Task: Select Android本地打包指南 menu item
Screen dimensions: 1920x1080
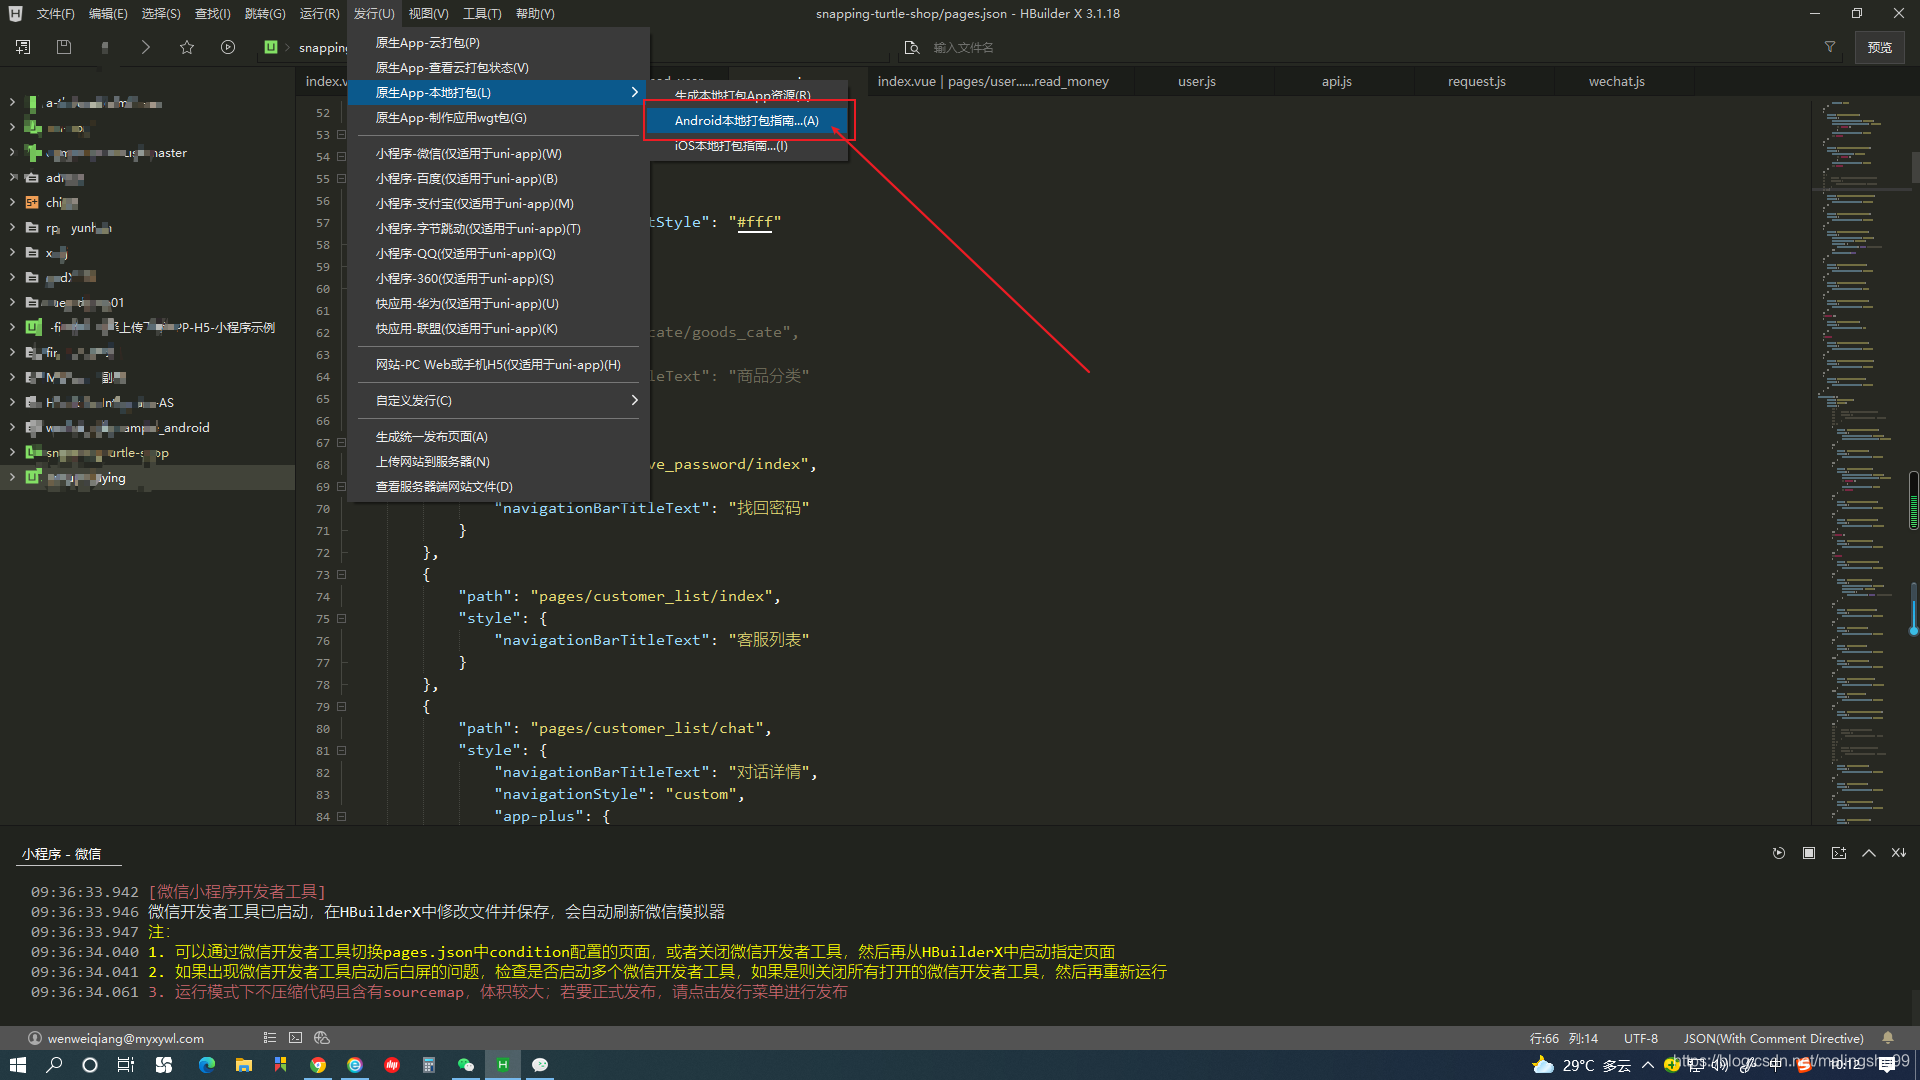Action: pyautogui.click(x=746, y=120)
